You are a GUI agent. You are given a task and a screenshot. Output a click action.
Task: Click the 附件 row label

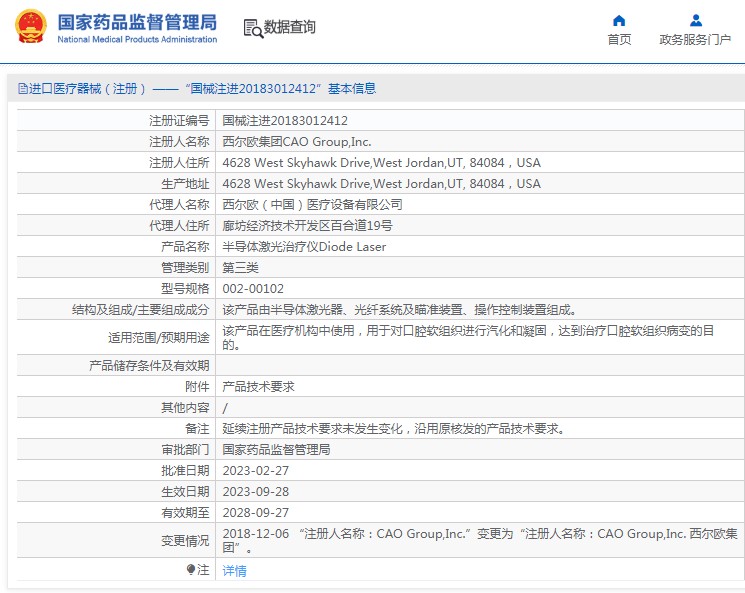click(x=197, y=386)
